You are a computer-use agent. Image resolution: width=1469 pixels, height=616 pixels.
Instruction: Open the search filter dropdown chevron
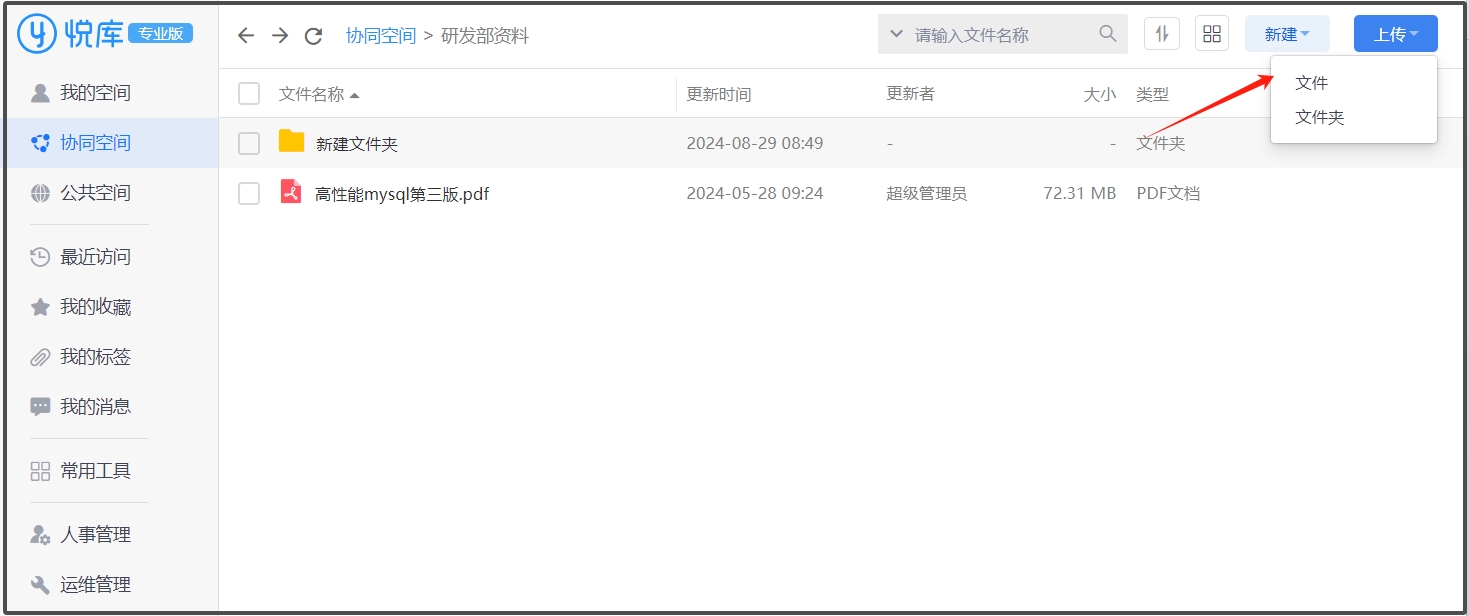click(x=896, y=34)
